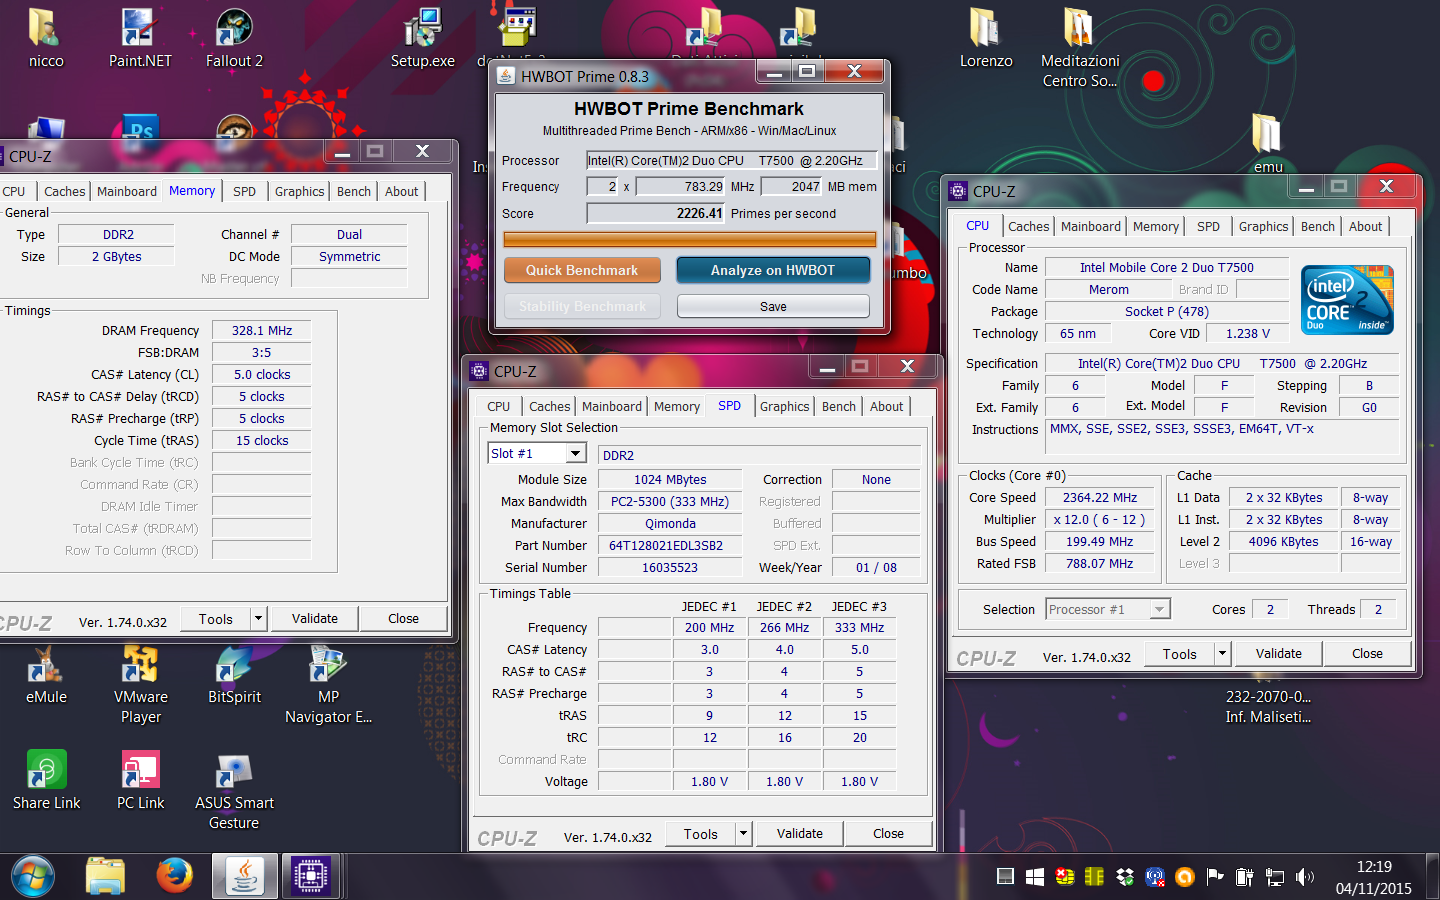The image size is (1440, 900).
Task: Click Intel Core 2 Duo logo
Action: [1349, 300]
